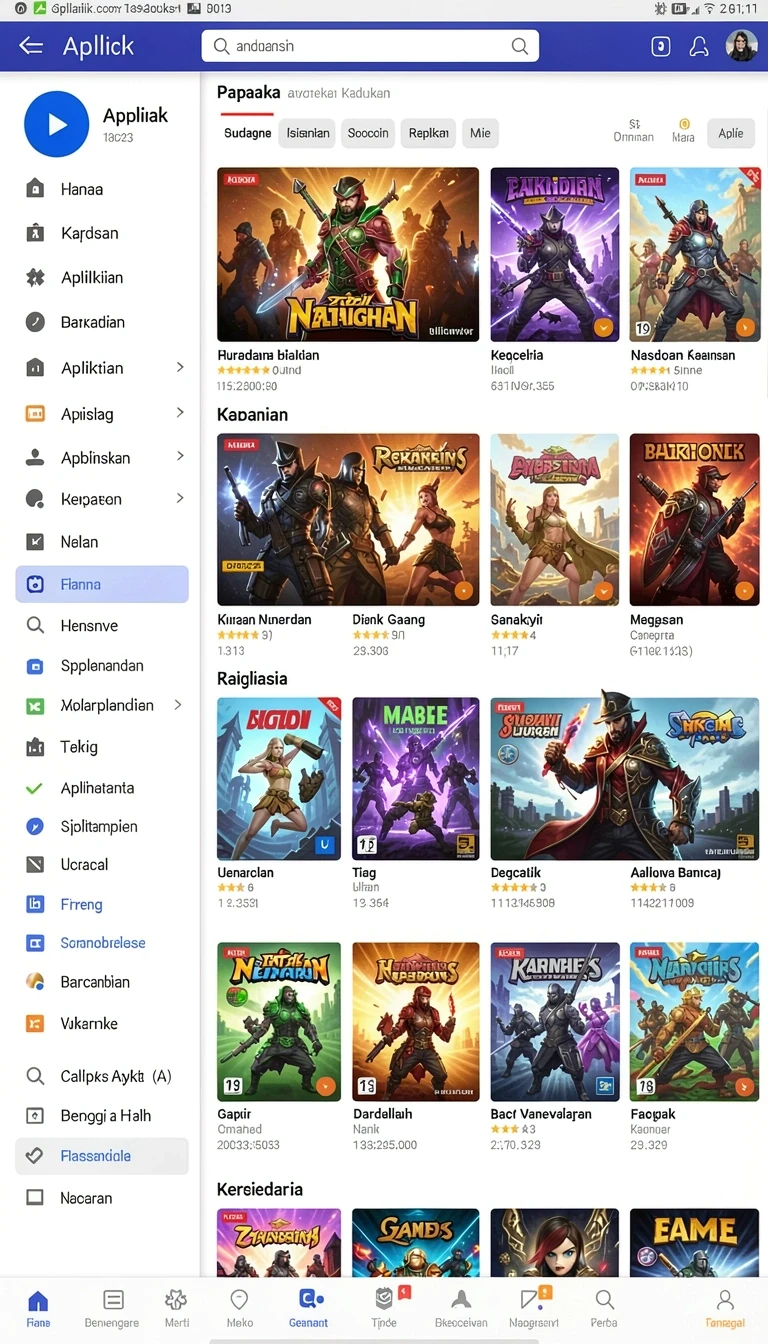Switch to the Replkan tab
Image resolution: width=768 pixels, height=1344 pixels.
pyautogui.click(x=429, y=133)
